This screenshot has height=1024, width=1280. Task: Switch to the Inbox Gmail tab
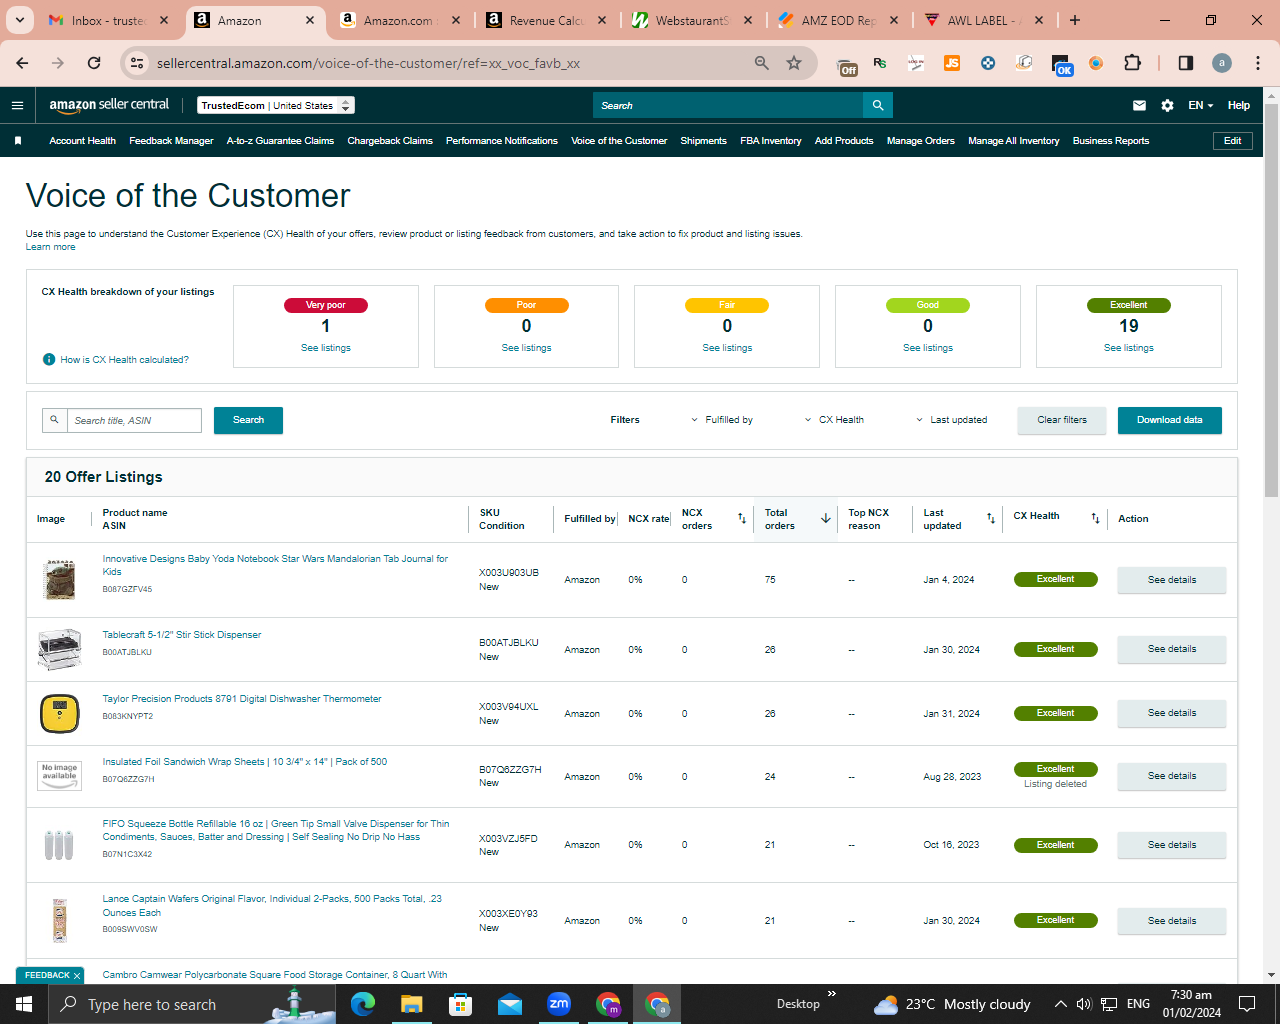coord(108,20)
